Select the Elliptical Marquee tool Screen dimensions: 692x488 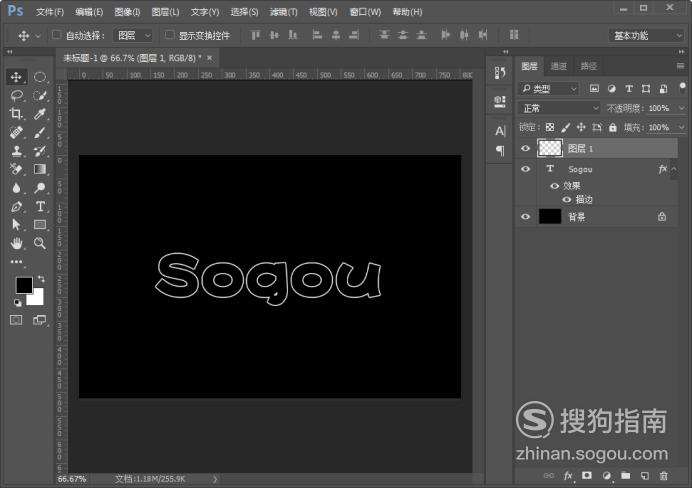[40, 77]
